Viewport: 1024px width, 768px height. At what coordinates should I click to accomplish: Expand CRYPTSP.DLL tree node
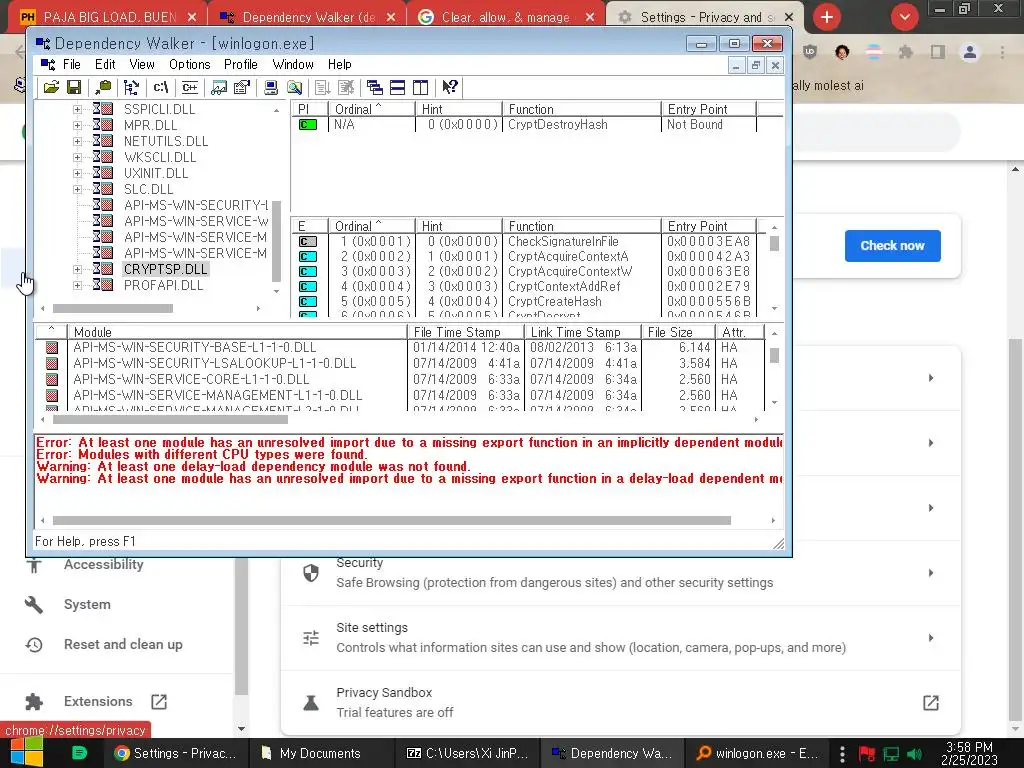(x=77, y=269)
